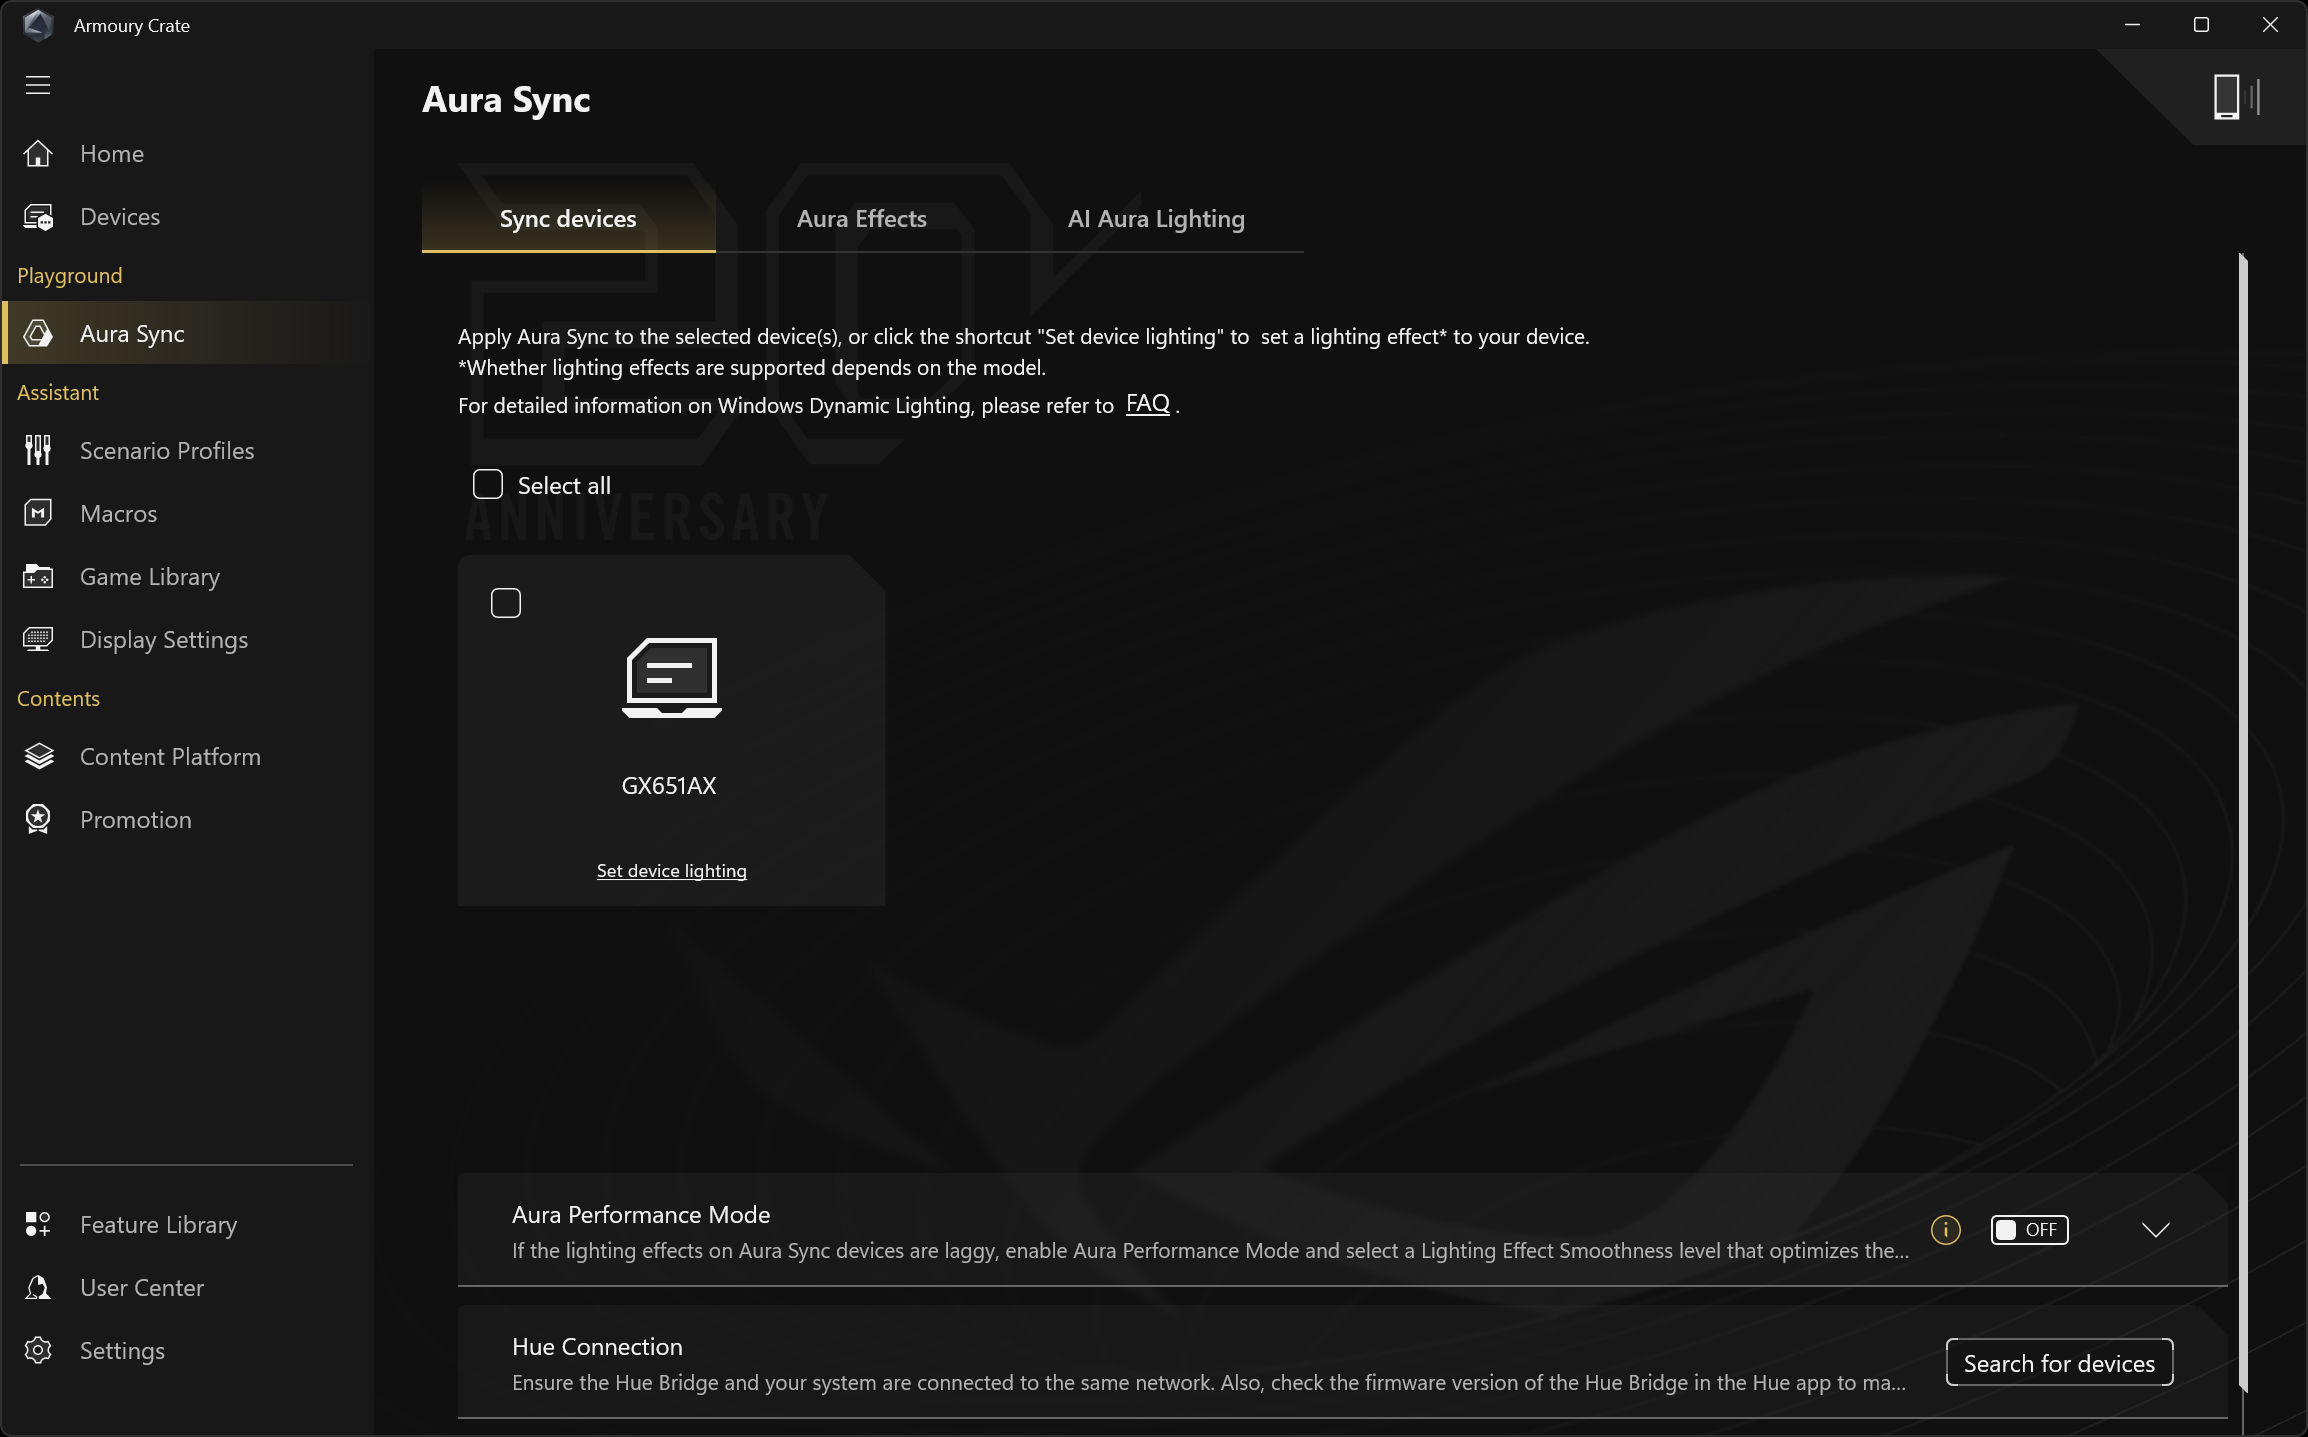
Task: Check the Select all checkbox
Action: 488,484
